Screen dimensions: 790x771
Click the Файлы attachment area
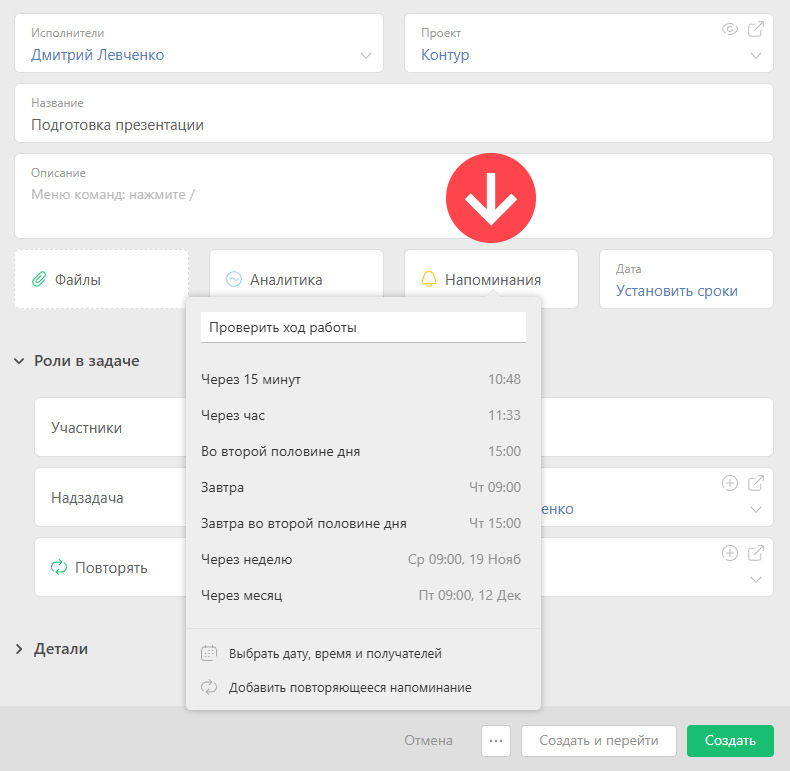click(102, 279)
